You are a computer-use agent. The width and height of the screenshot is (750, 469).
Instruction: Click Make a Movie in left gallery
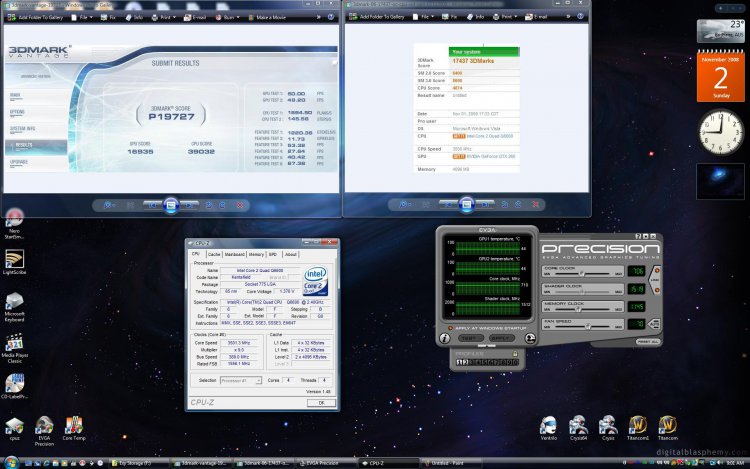pyautogui.click(x=267, y=17)
